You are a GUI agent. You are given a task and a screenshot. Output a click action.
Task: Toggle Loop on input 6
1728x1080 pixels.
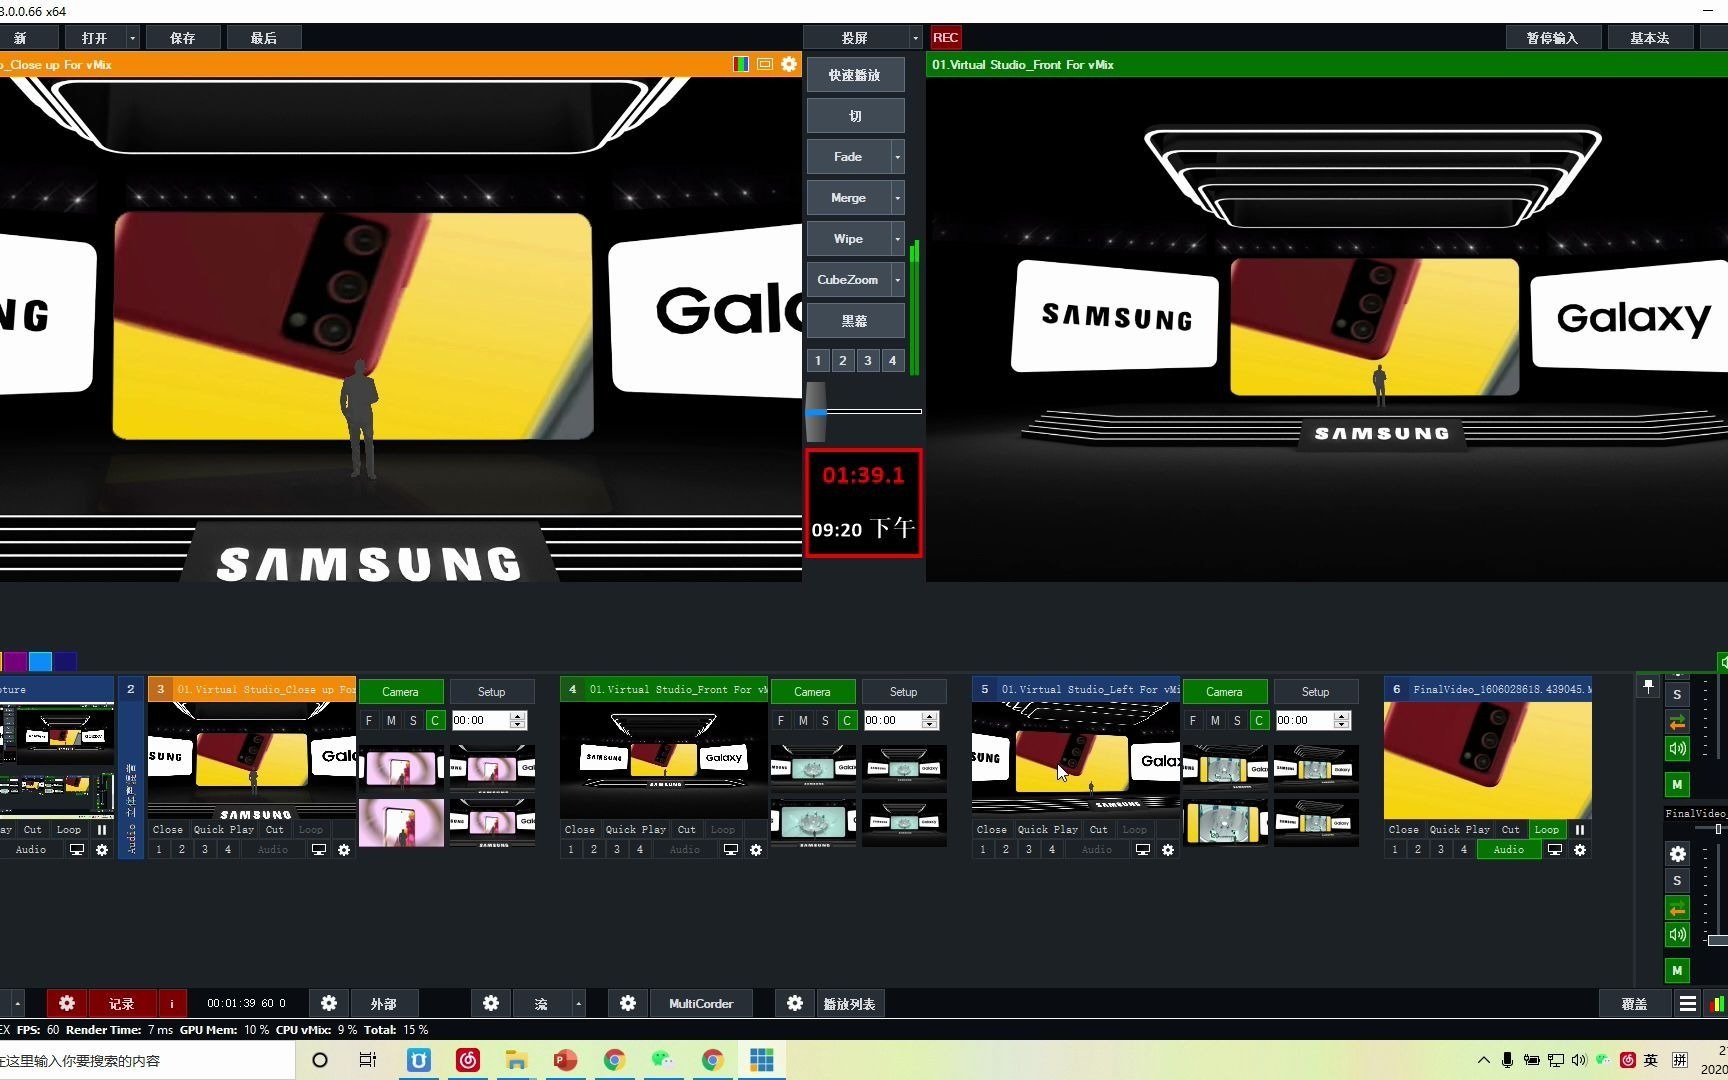(1546, 830)
